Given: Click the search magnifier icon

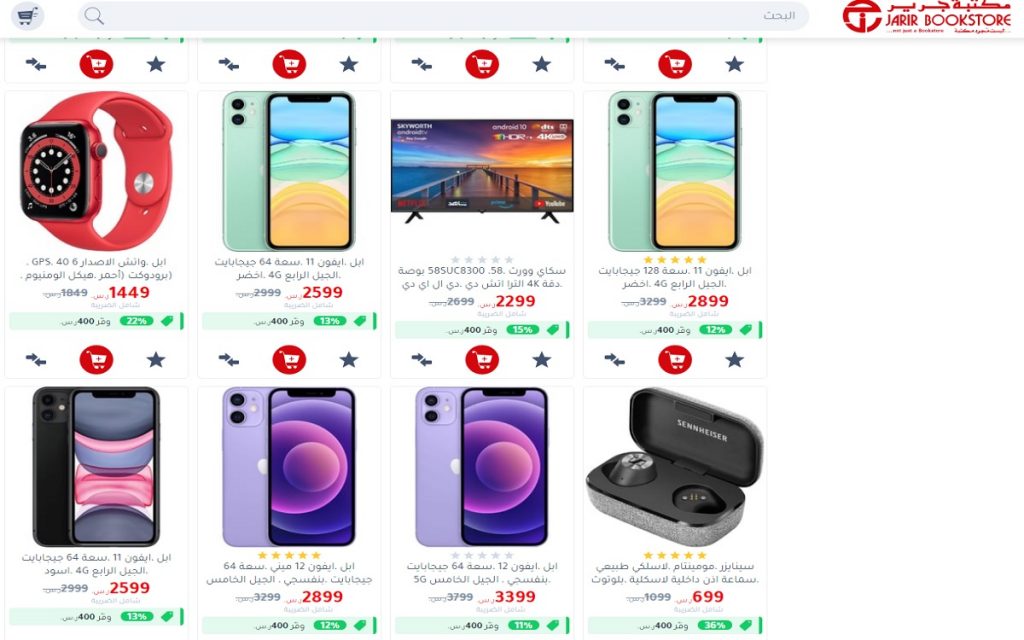Looking at the screenshot, I should click(94, 16).
